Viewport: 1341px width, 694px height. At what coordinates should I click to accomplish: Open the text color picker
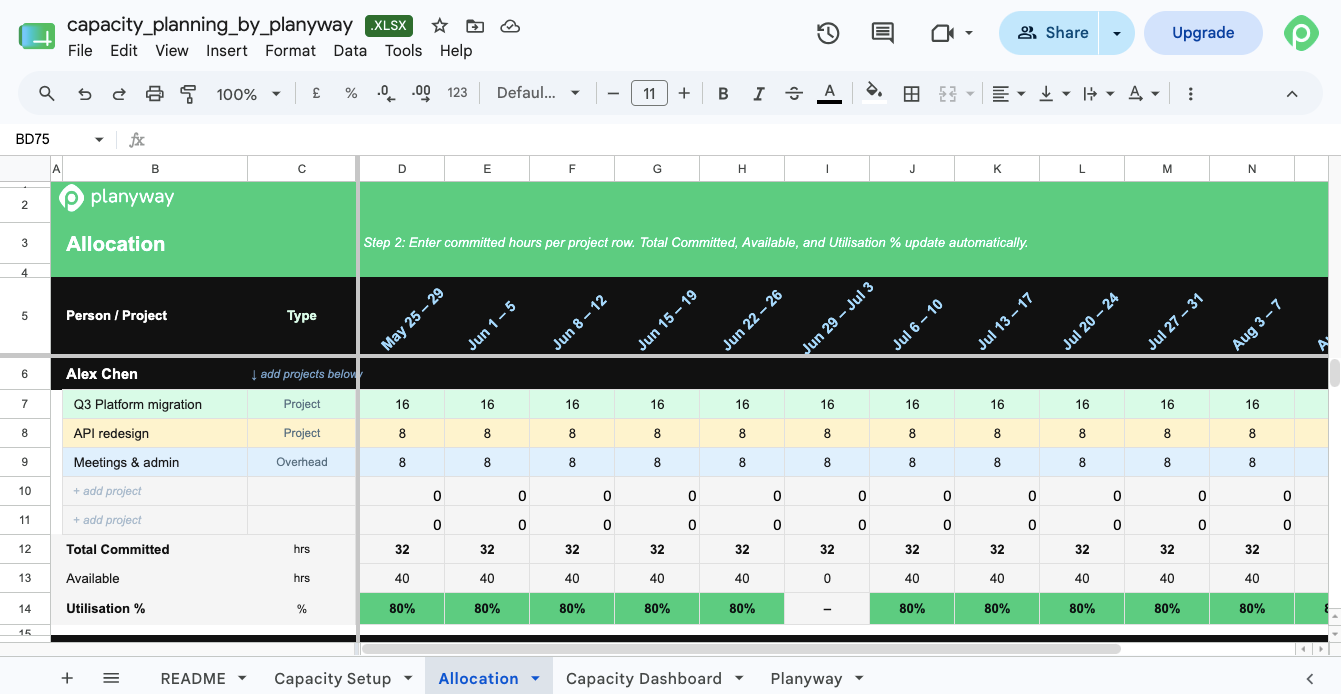click(829, 93)
